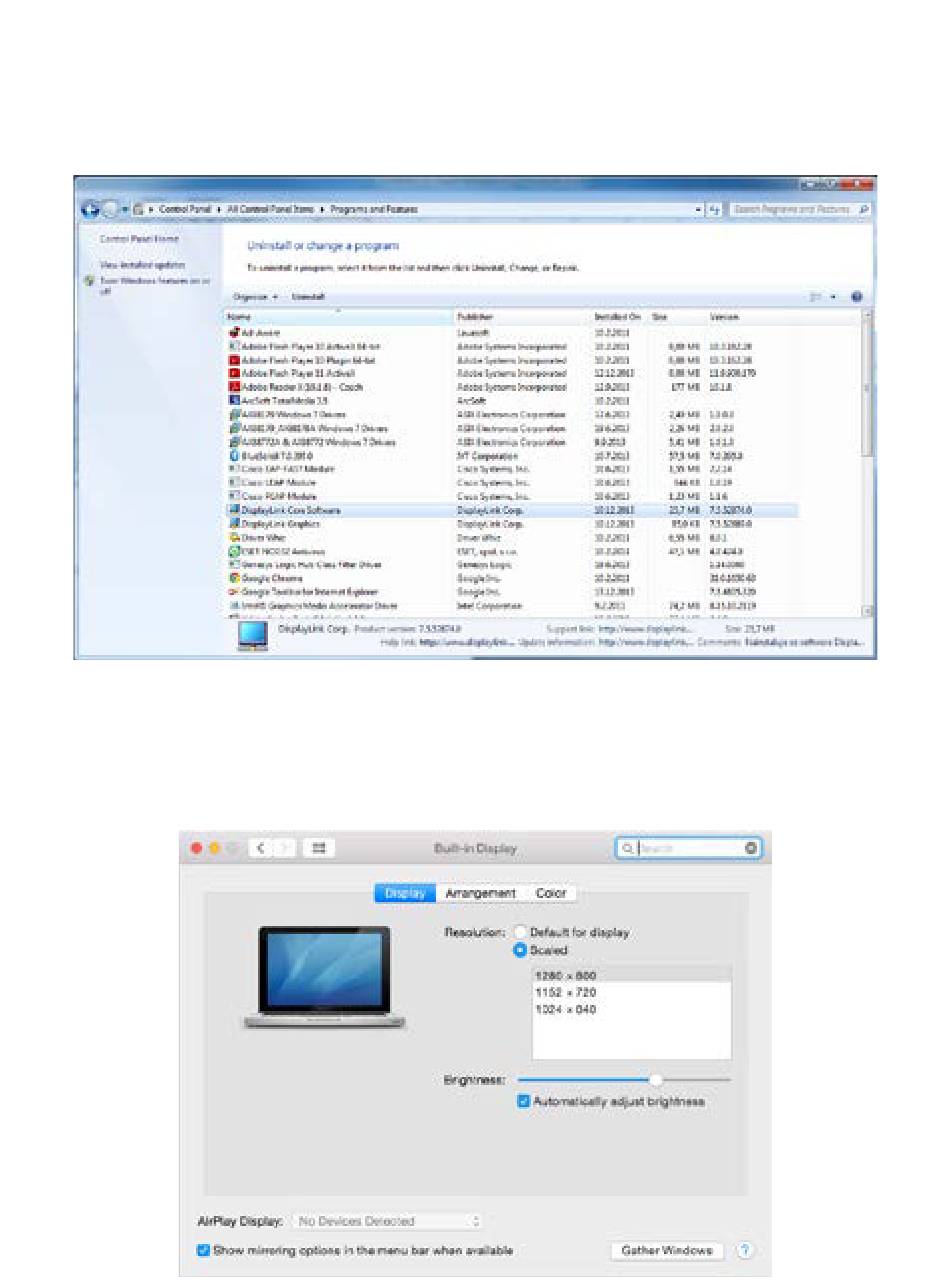Click the Show All grid icon in Built-in Display
Image resolution: width=950 pixels, height=1288 pixels.
click(x=320, y=848)
